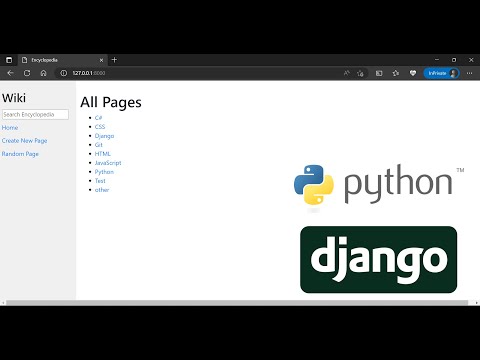Viewport: 480px width, 360px height.
Task: Open the CSS entry link
Action: pos(100,127)
